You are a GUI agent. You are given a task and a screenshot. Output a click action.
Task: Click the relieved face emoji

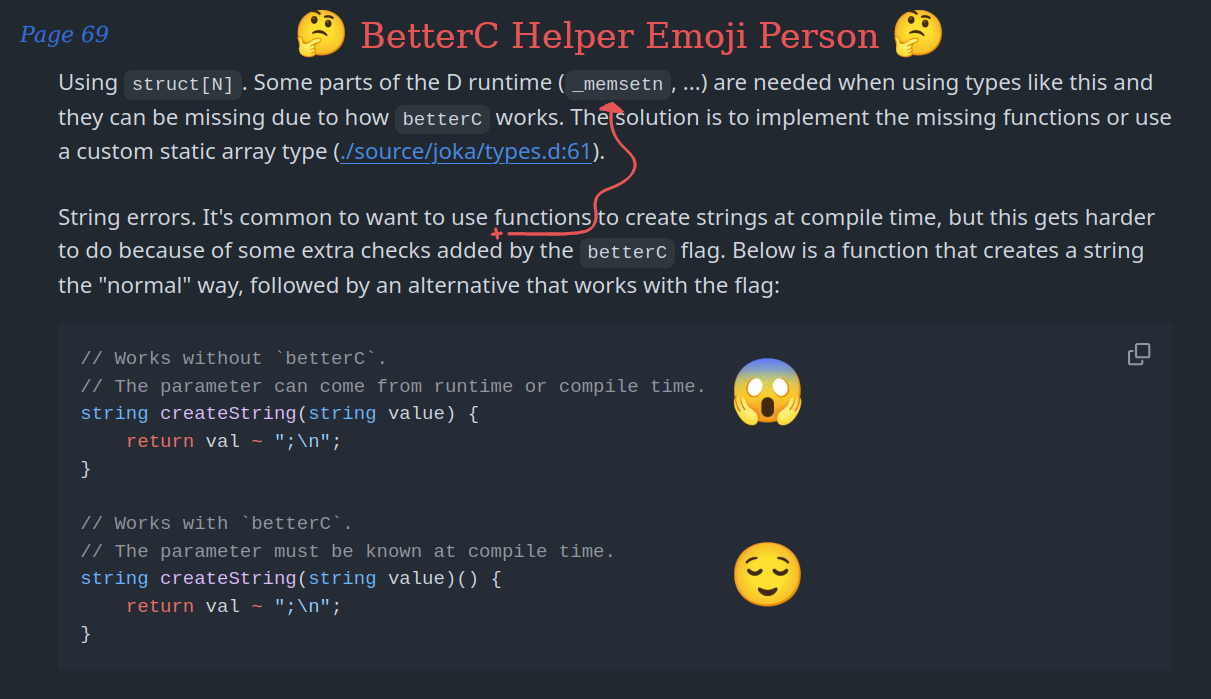(x=767, y=575)
